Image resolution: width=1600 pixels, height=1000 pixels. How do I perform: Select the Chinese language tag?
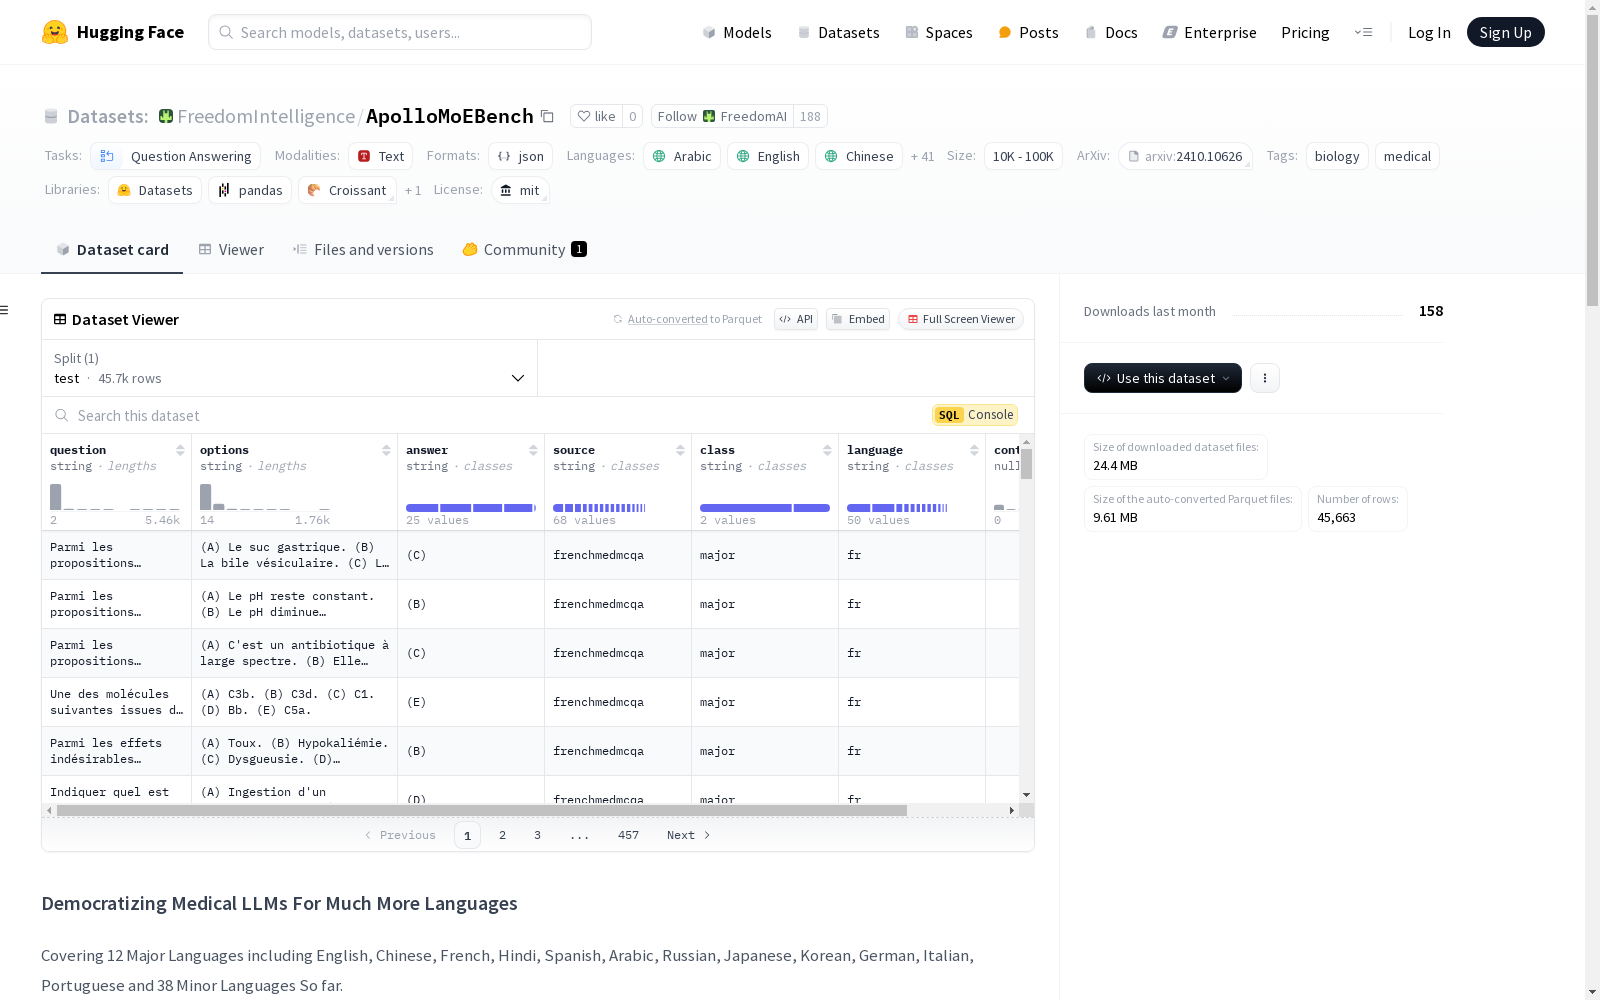coord(859,156)
